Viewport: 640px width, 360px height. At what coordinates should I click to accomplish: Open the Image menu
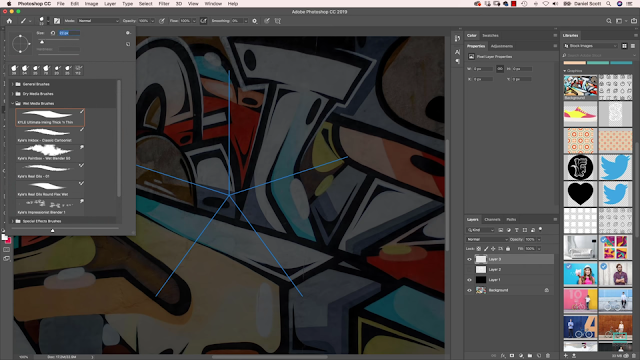click(x=91, y=4)
